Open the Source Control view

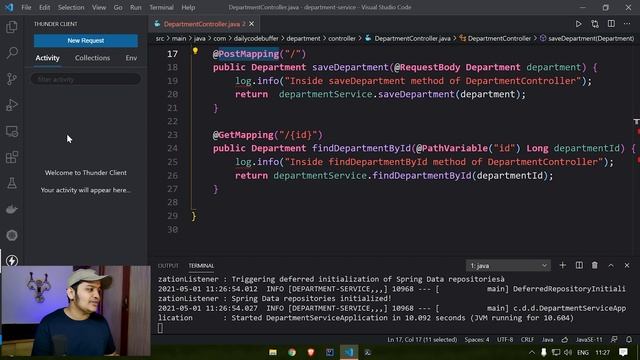pyautogui.click(x=12, y=79)
